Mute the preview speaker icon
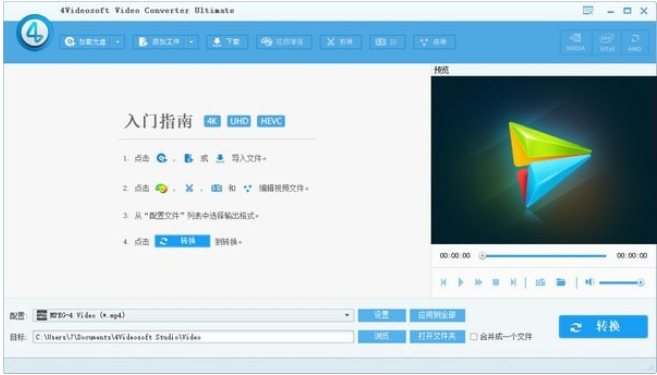Image resolution: width=657 pixels, height=375 pixels. coord(590,282)
